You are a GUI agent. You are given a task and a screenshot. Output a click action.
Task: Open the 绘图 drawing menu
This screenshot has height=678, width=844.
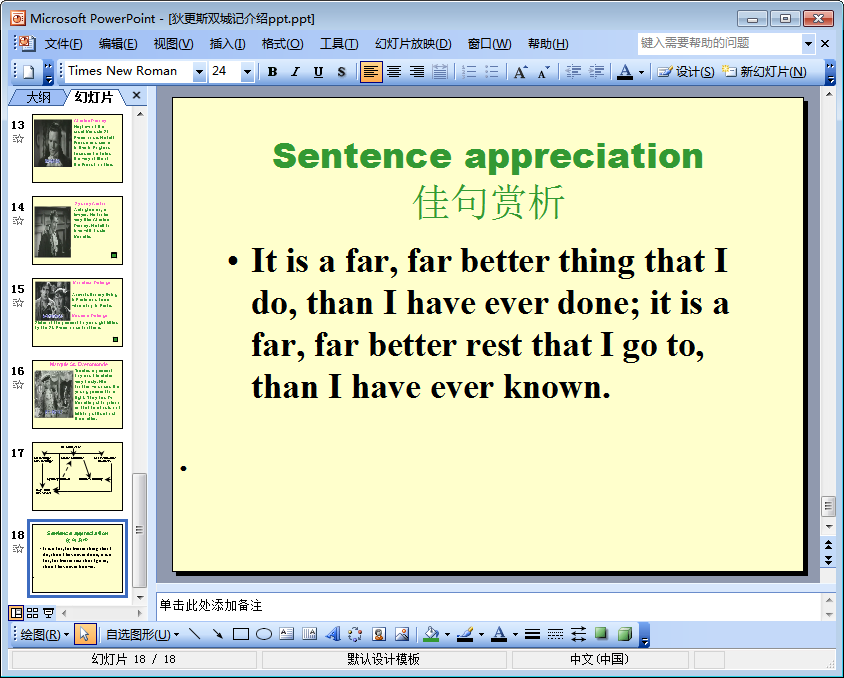44,635
